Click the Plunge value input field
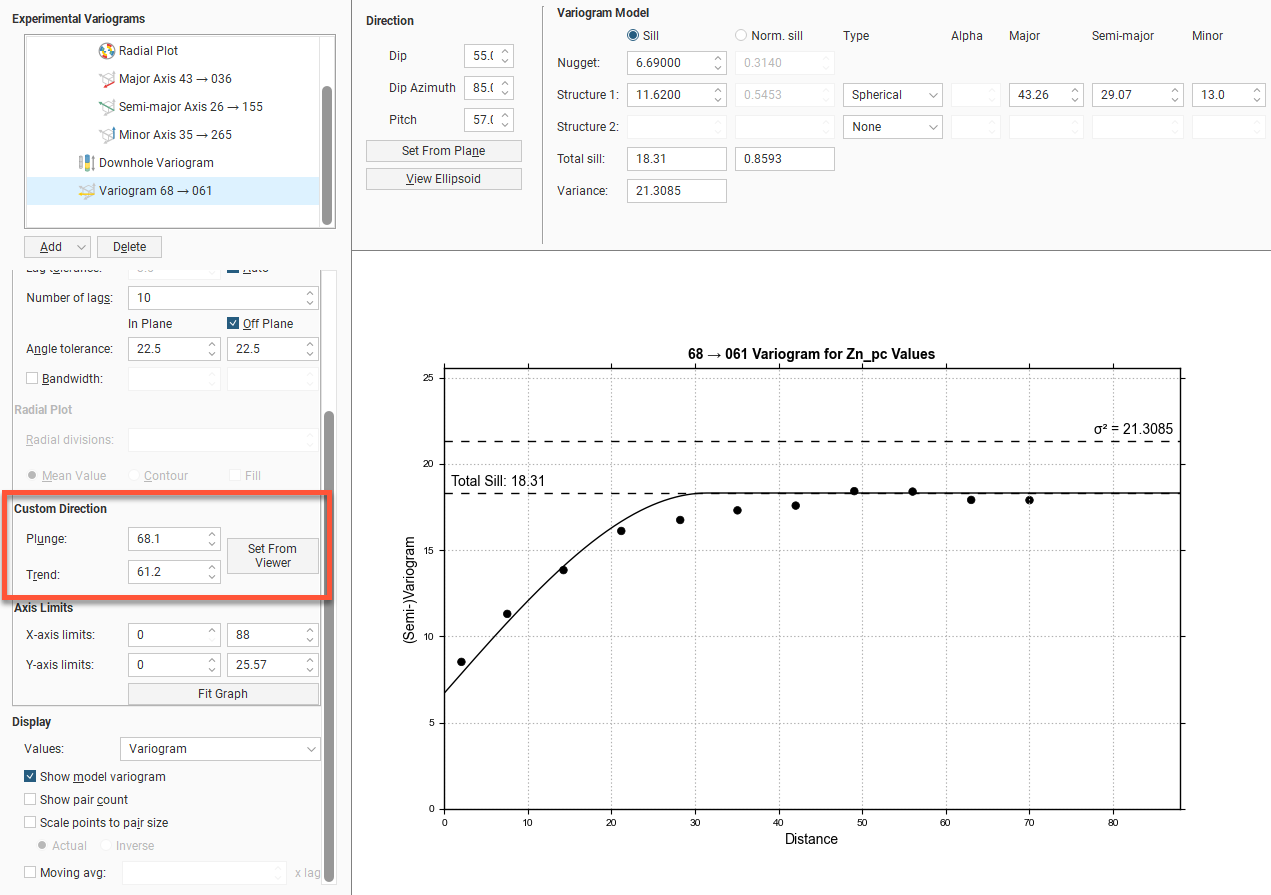The width and height of the screenshot is (1271, 895). 166,539
